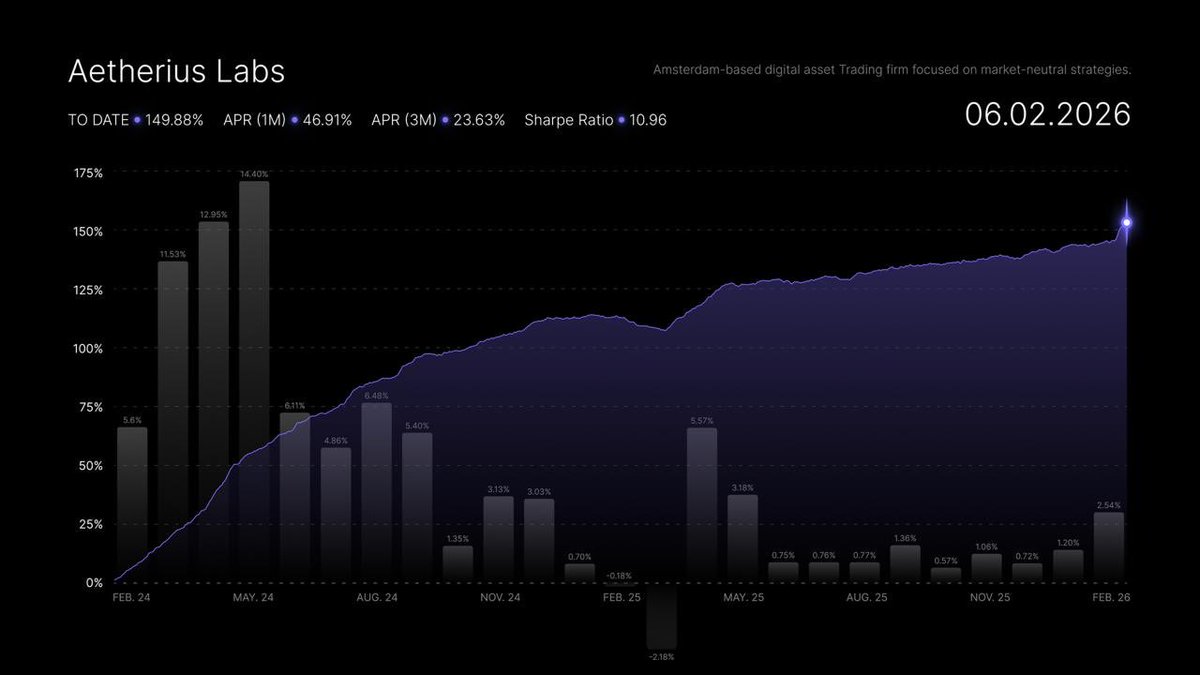Click the 3.03% bar value label
Image resolution: width=1200 pixels, height=675 pixels.
(540, 492)
